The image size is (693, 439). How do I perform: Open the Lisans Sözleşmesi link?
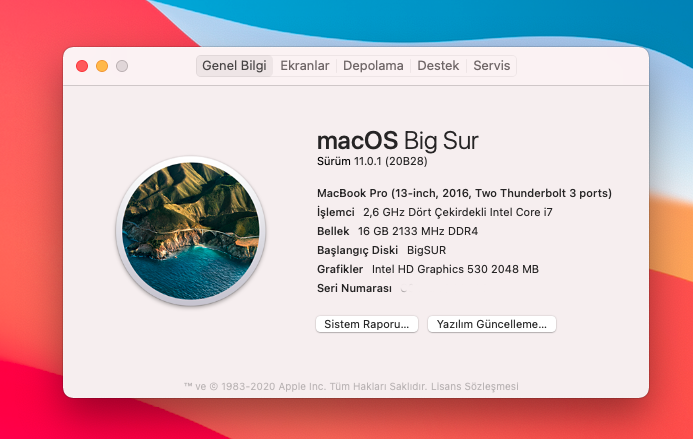click(x=475, y=386)
